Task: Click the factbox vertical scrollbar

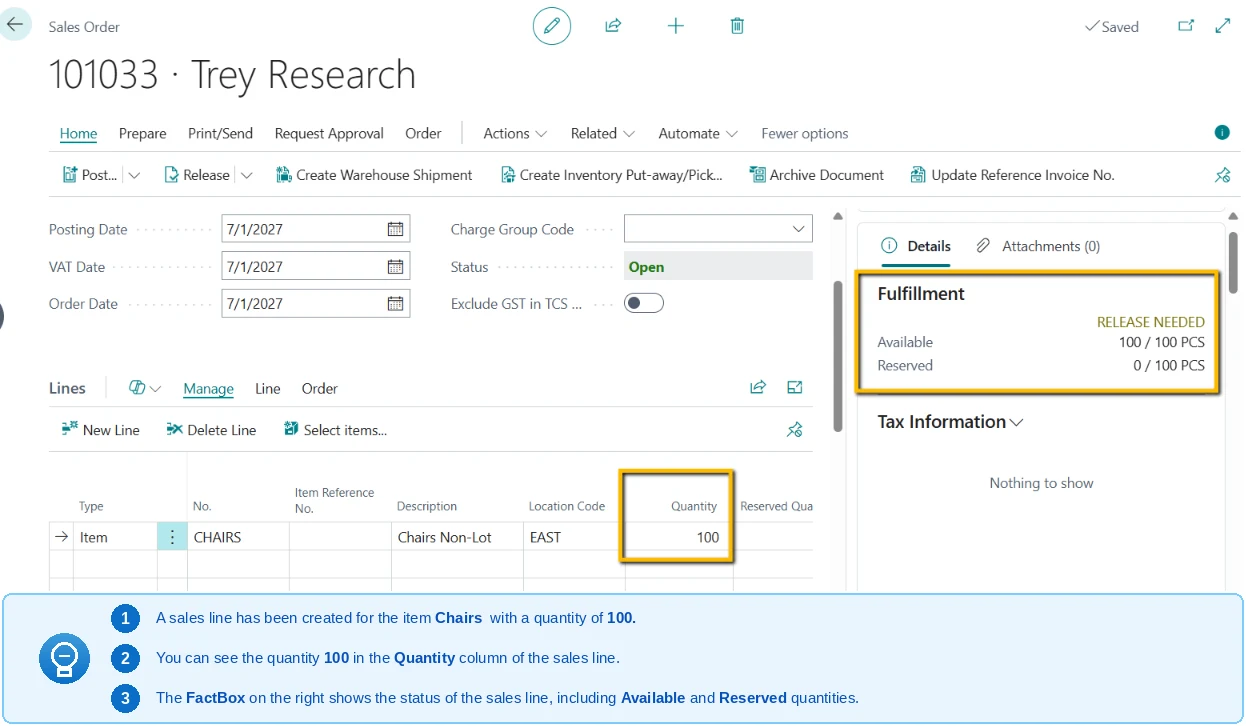Action: click(1233, 263)
